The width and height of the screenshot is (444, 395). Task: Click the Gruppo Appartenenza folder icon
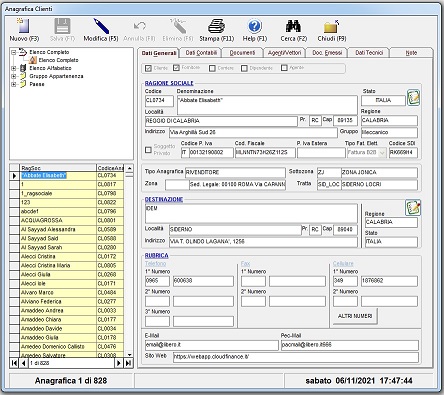23,76
